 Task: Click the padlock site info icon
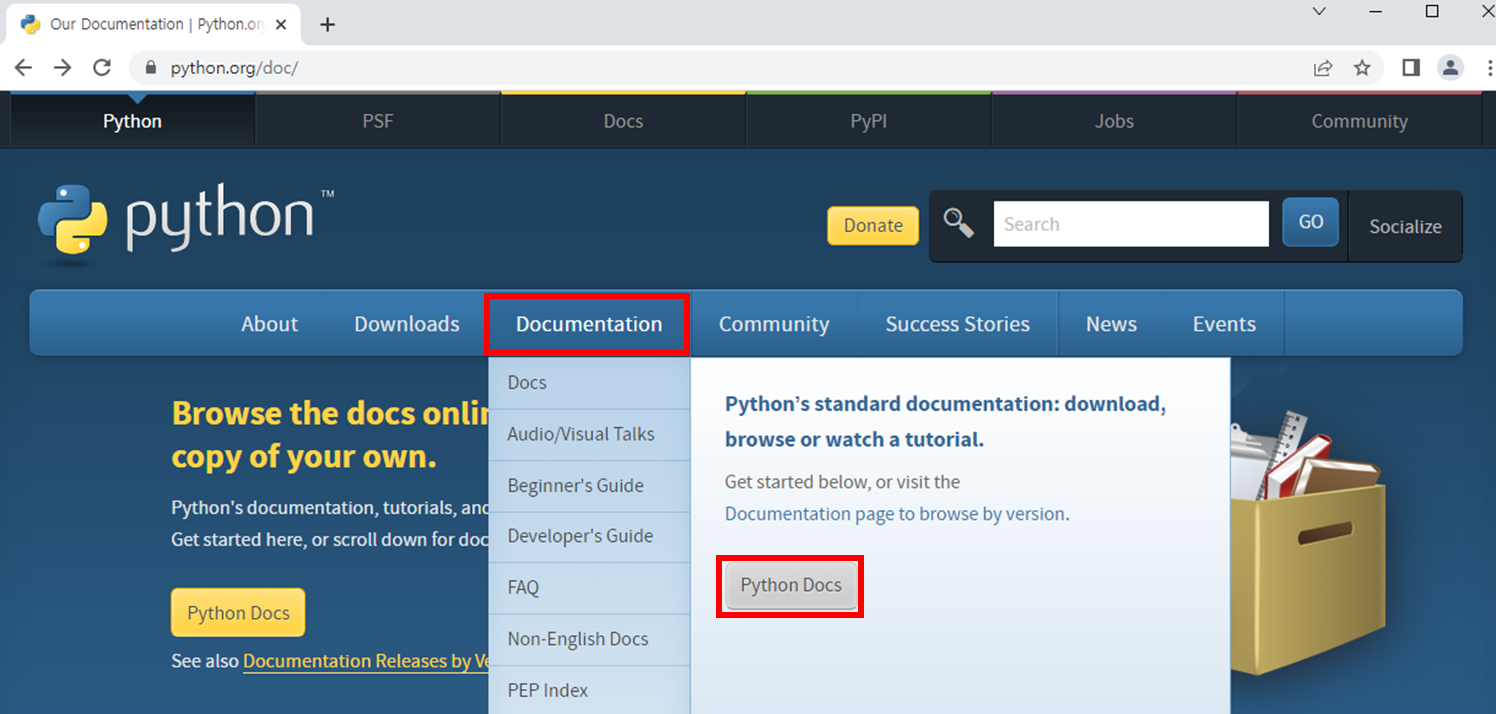pos(152,68)
